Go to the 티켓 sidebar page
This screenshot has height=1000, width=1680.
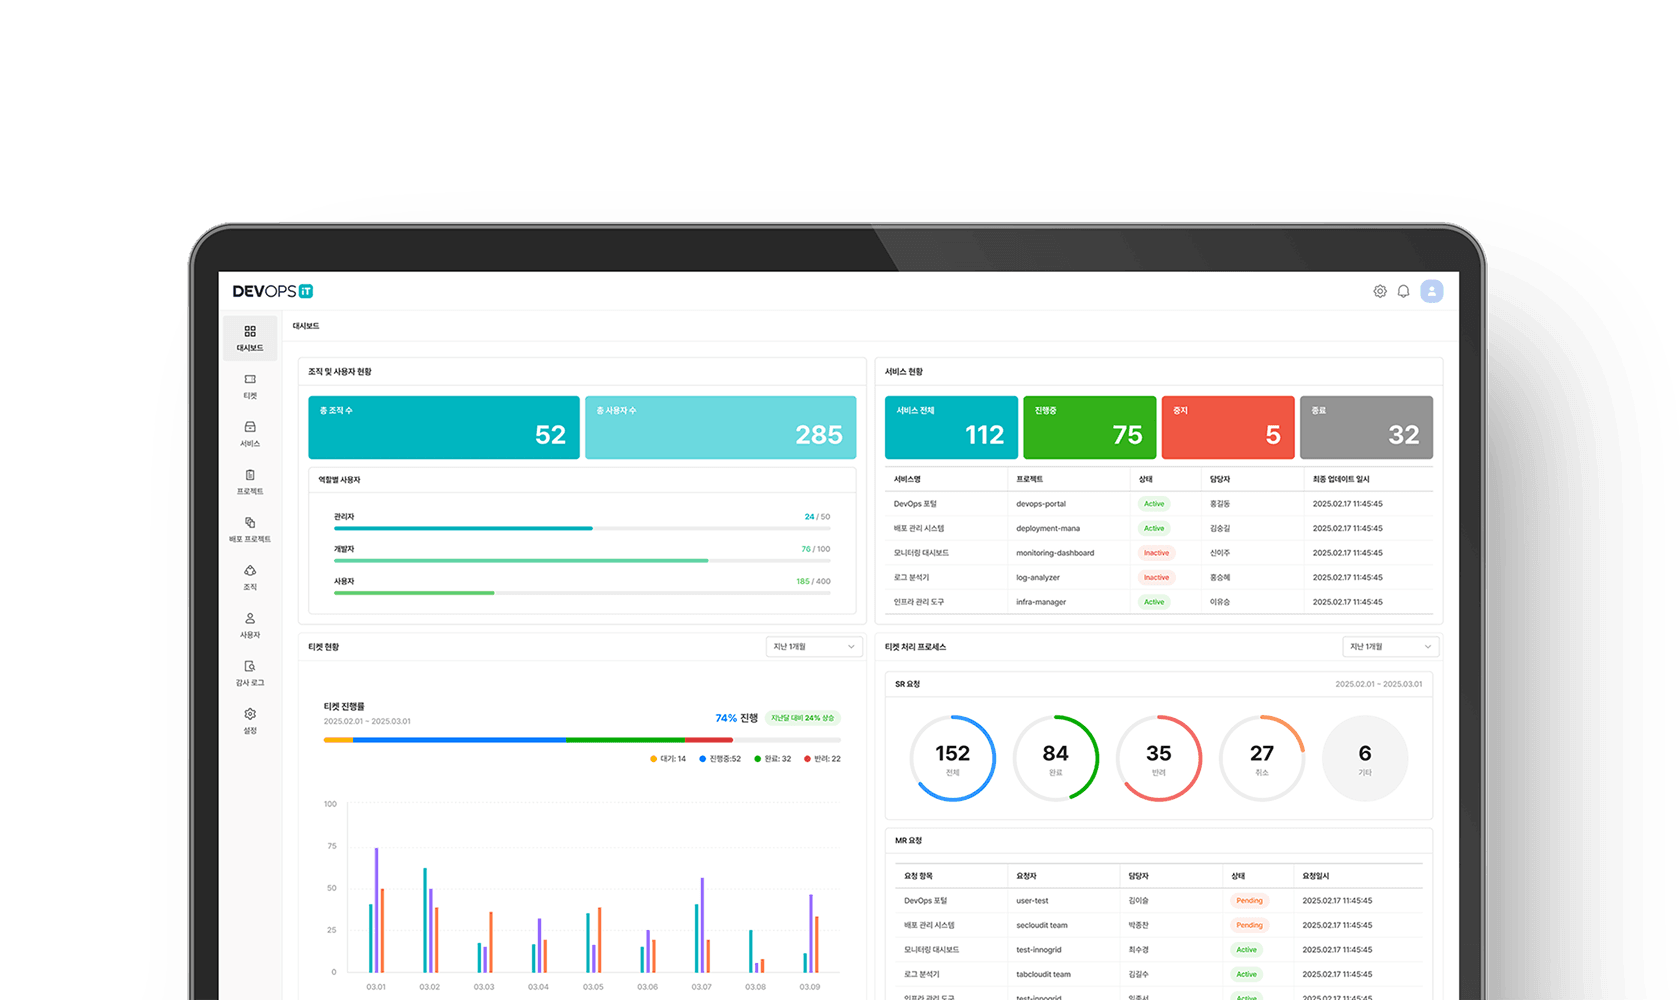[x=250, y=386]
